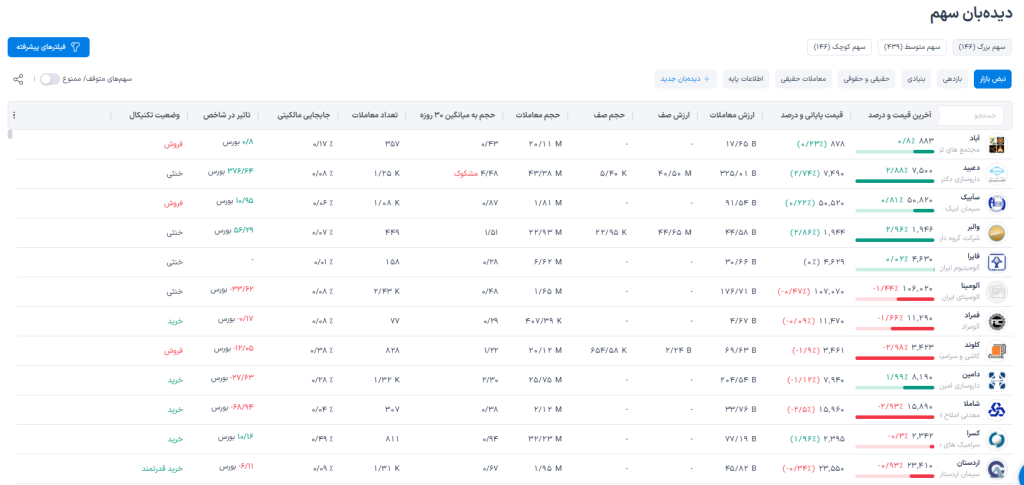Click the کلوند orange logo icon
The image size is (1024, 485).
click(996, 351)
